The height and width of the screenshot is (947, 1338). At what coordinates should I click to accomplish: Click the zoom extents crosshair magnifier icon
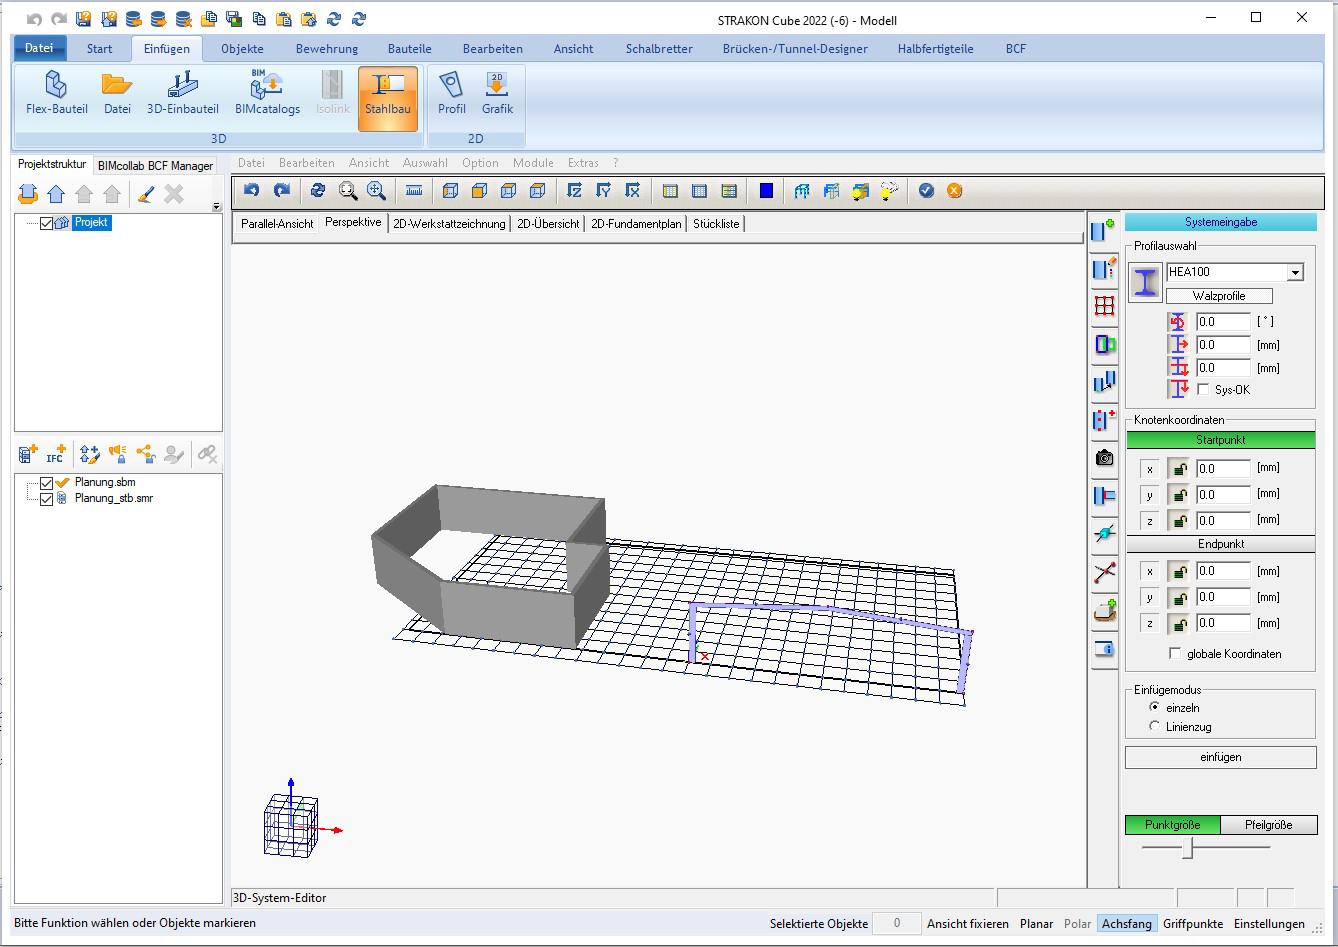(x=376, y=191)
